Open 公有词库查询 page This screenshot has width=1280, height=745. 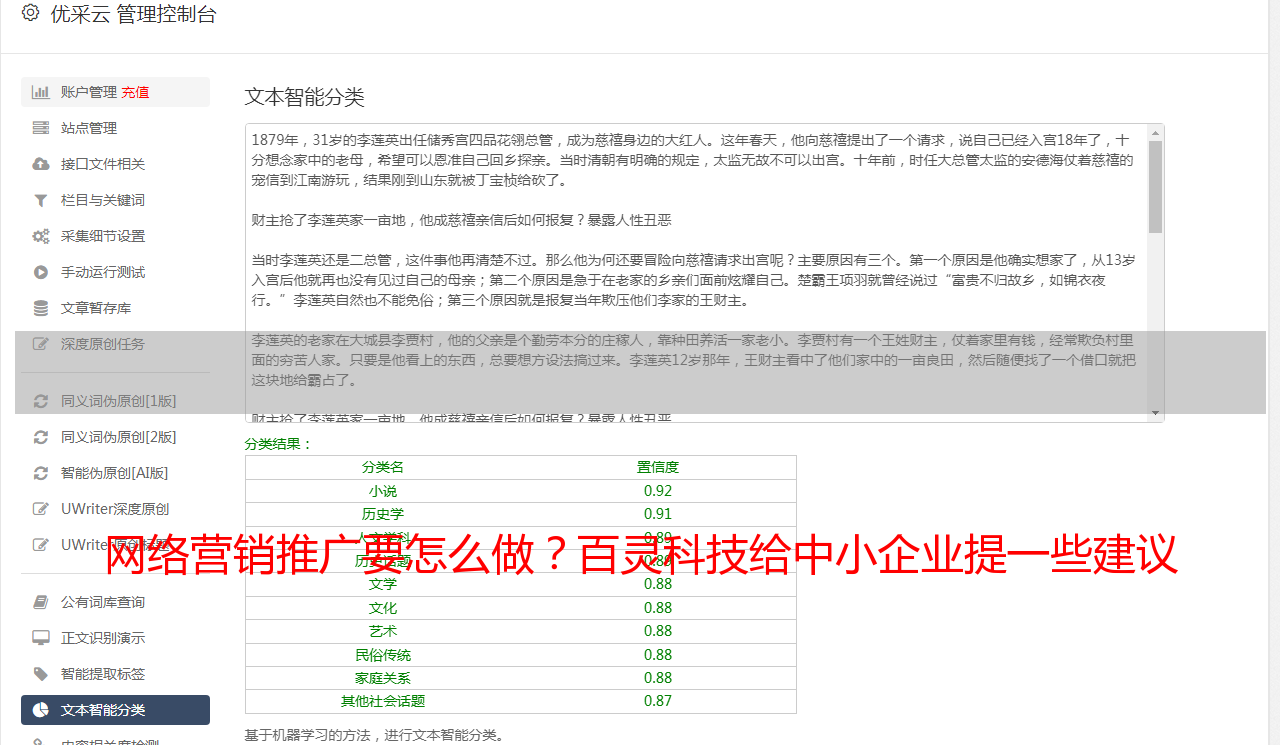tap(103, 602)
